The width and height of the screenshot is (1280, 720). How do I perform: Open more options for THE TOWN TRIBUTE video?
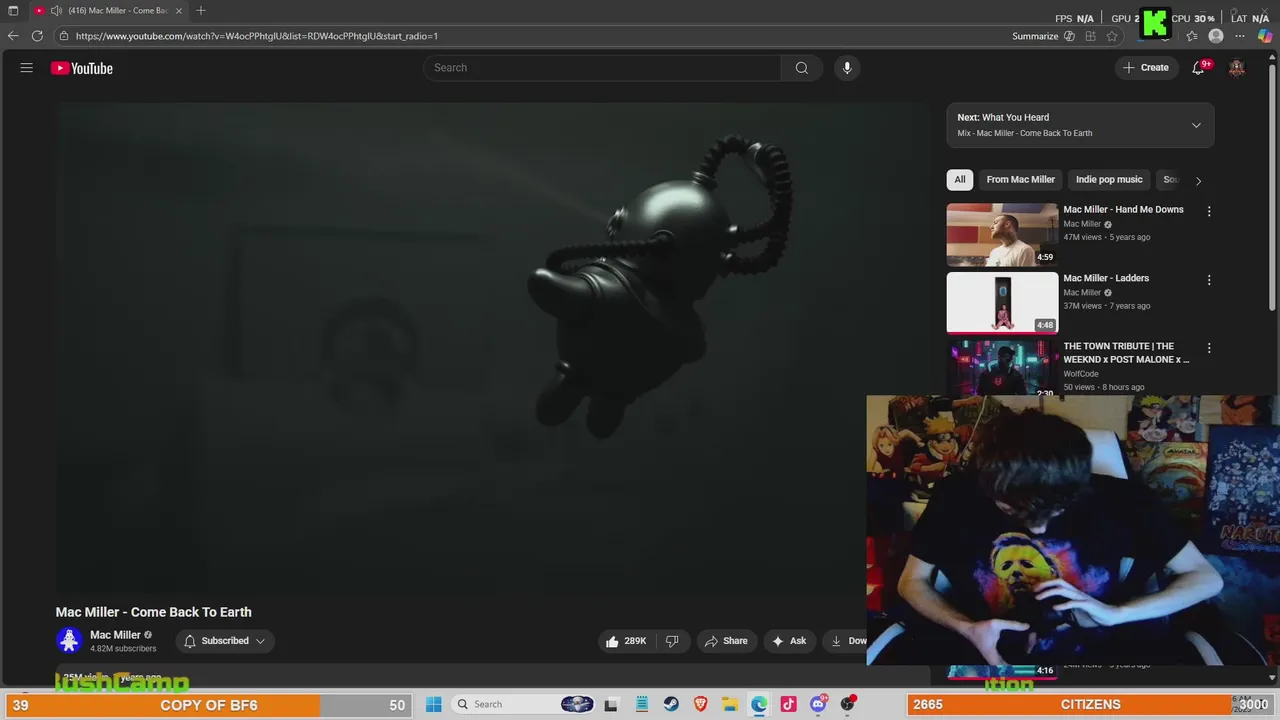click(x=1209, y=348)
